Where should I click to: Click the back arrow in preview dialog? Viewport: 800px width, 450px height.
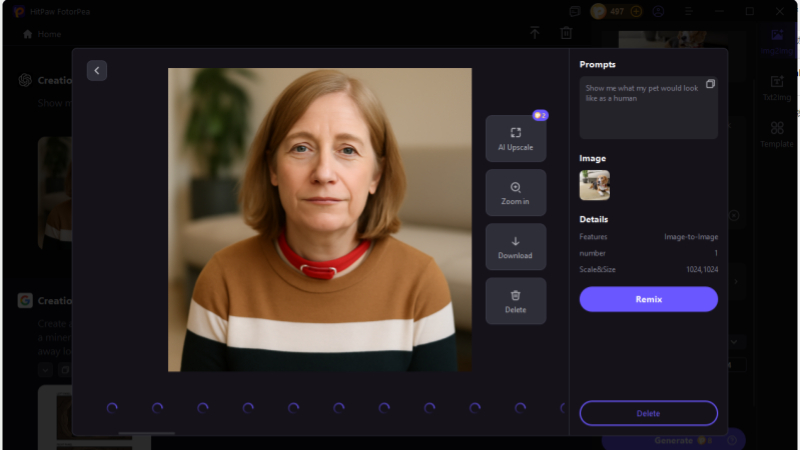(x=96, y=70)
